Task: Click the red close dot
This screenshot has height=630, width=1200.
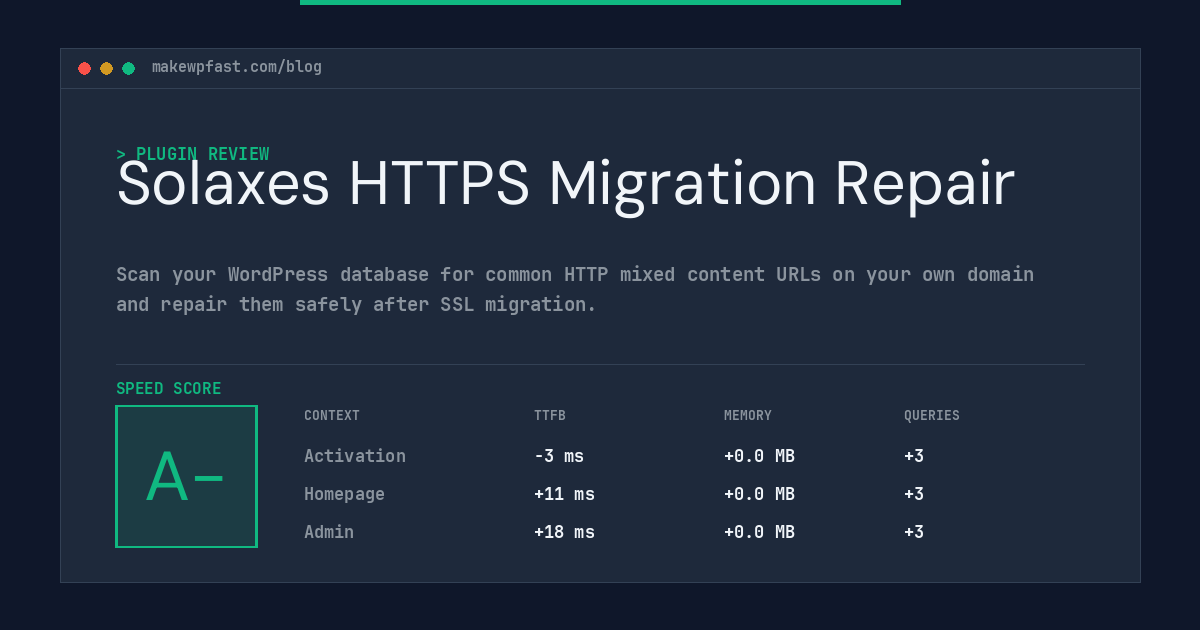Action: 84,68
